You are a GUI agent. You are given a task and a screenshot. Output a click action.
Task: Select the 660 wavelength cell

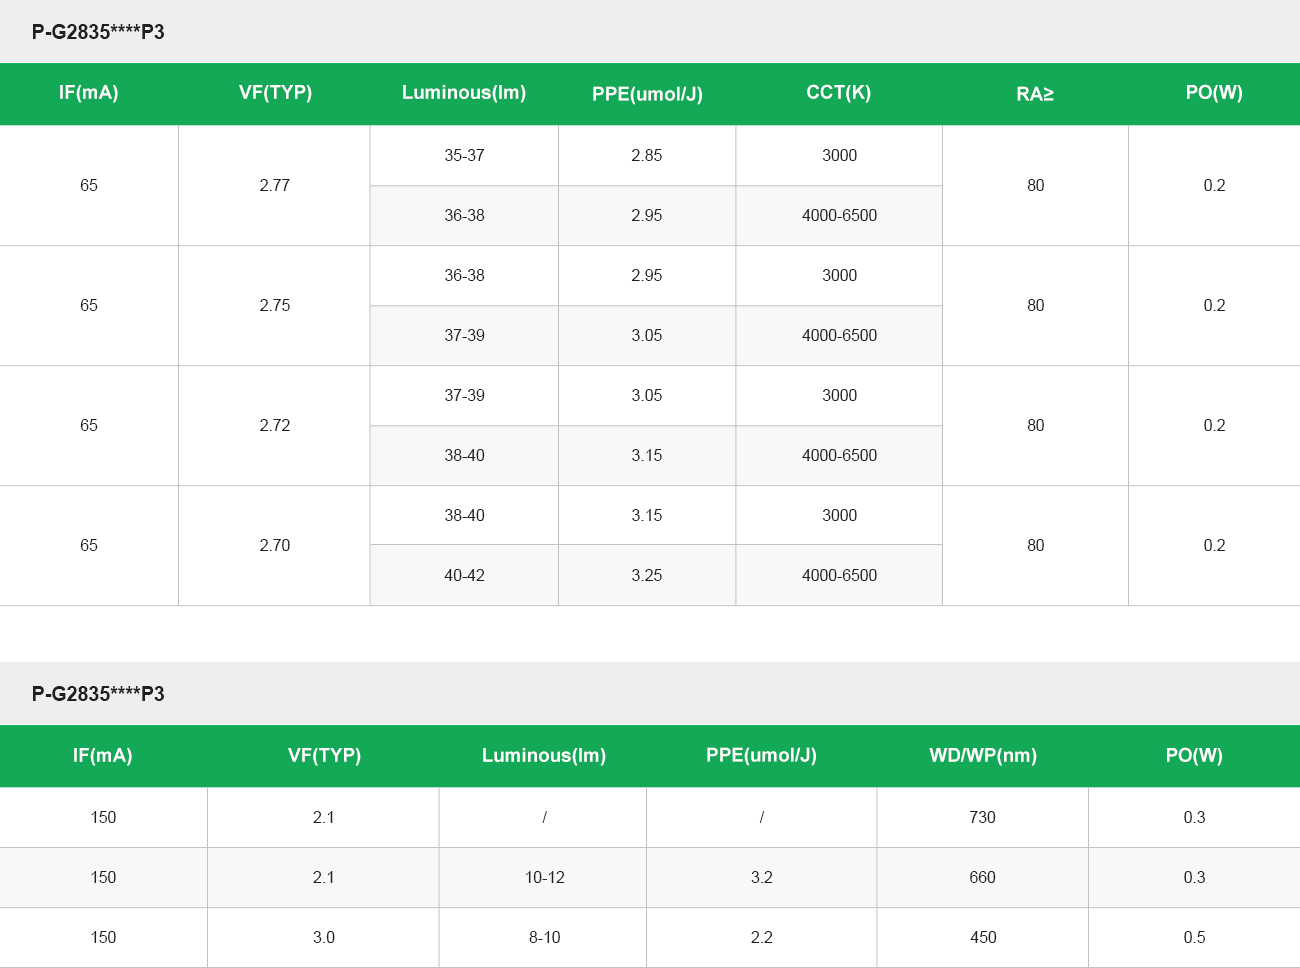click(x=982, y=877)
